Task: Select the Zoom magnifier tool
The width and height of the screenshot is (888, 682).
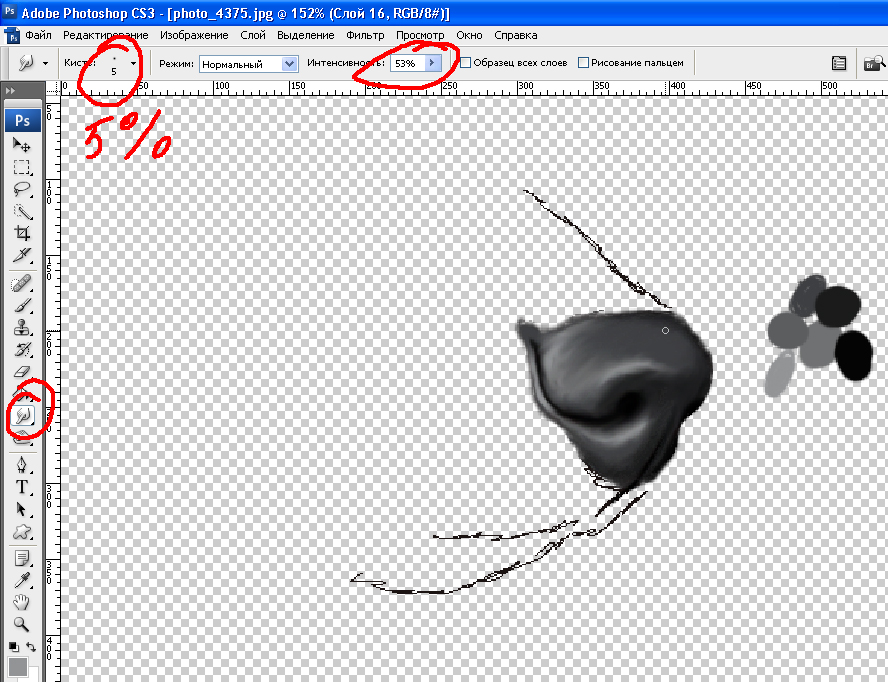Action: pyautogui.click(x=22, y=625)
